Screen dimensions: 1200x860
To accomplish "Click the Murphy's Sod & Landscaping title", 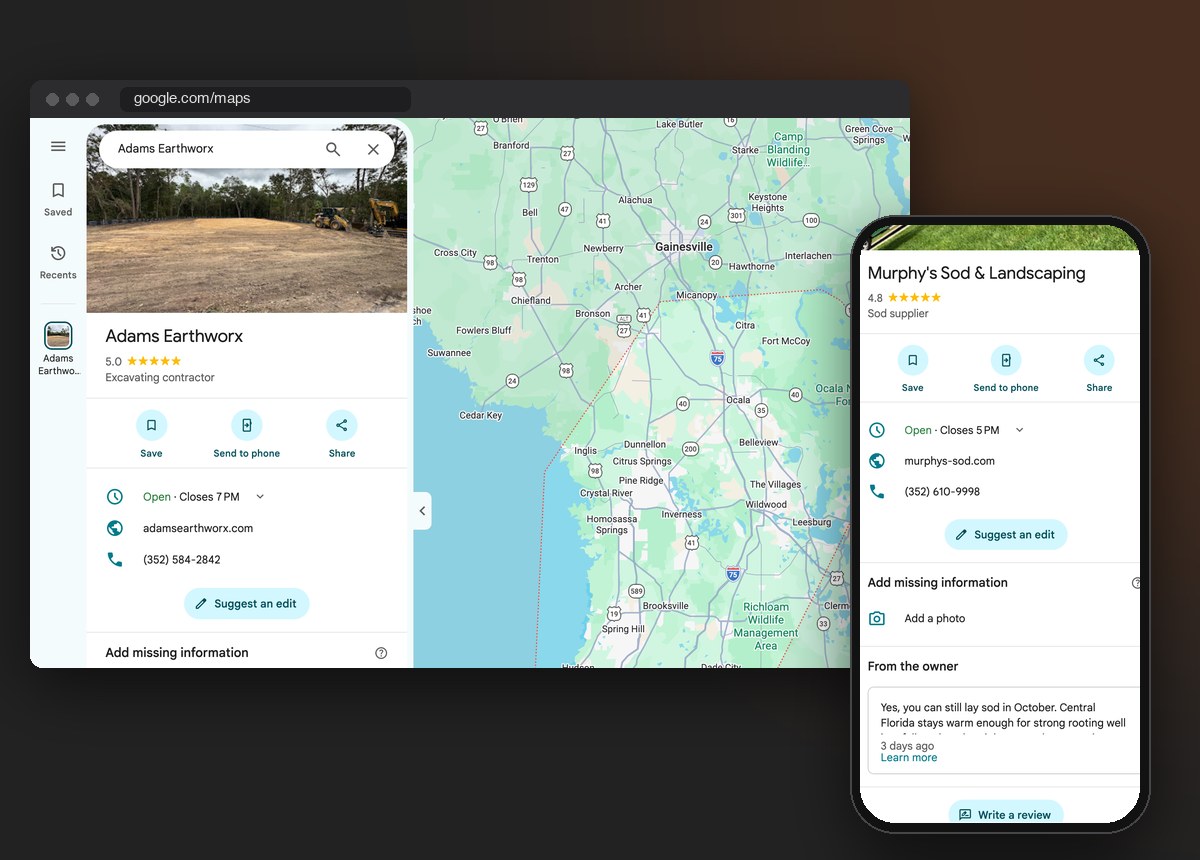I will point(976,273).
